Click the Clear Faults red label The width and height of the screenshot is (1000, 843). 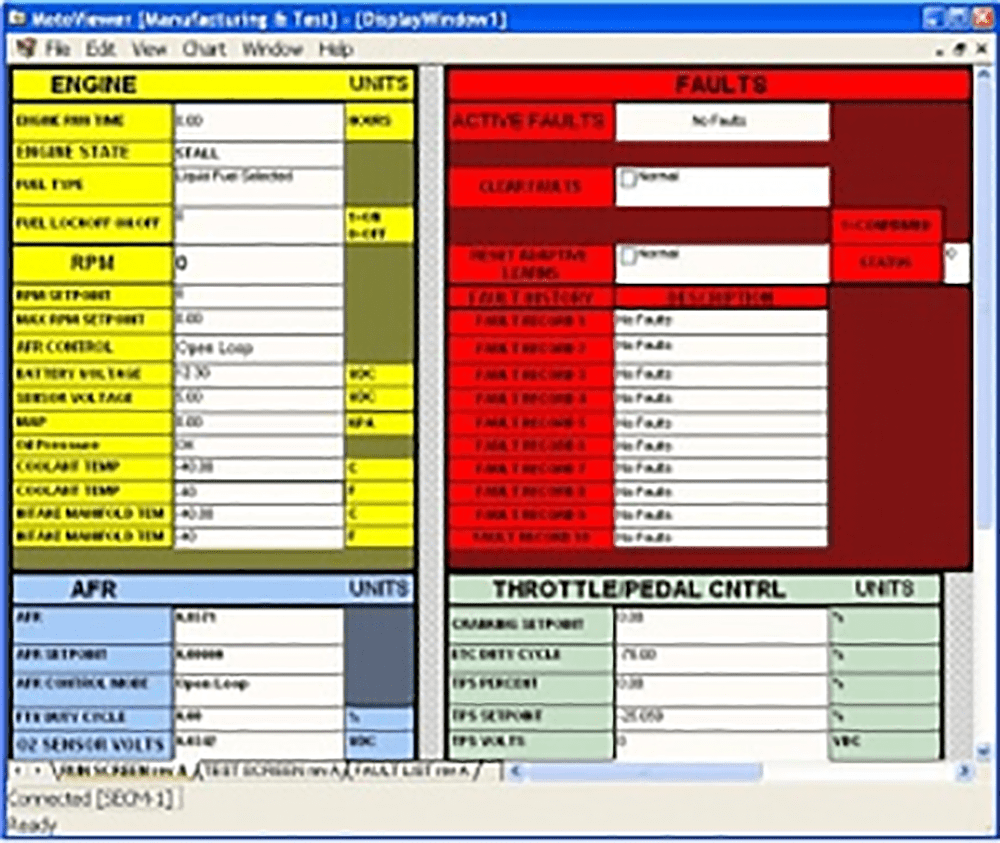pyautogui.click(x=530, y=186)
